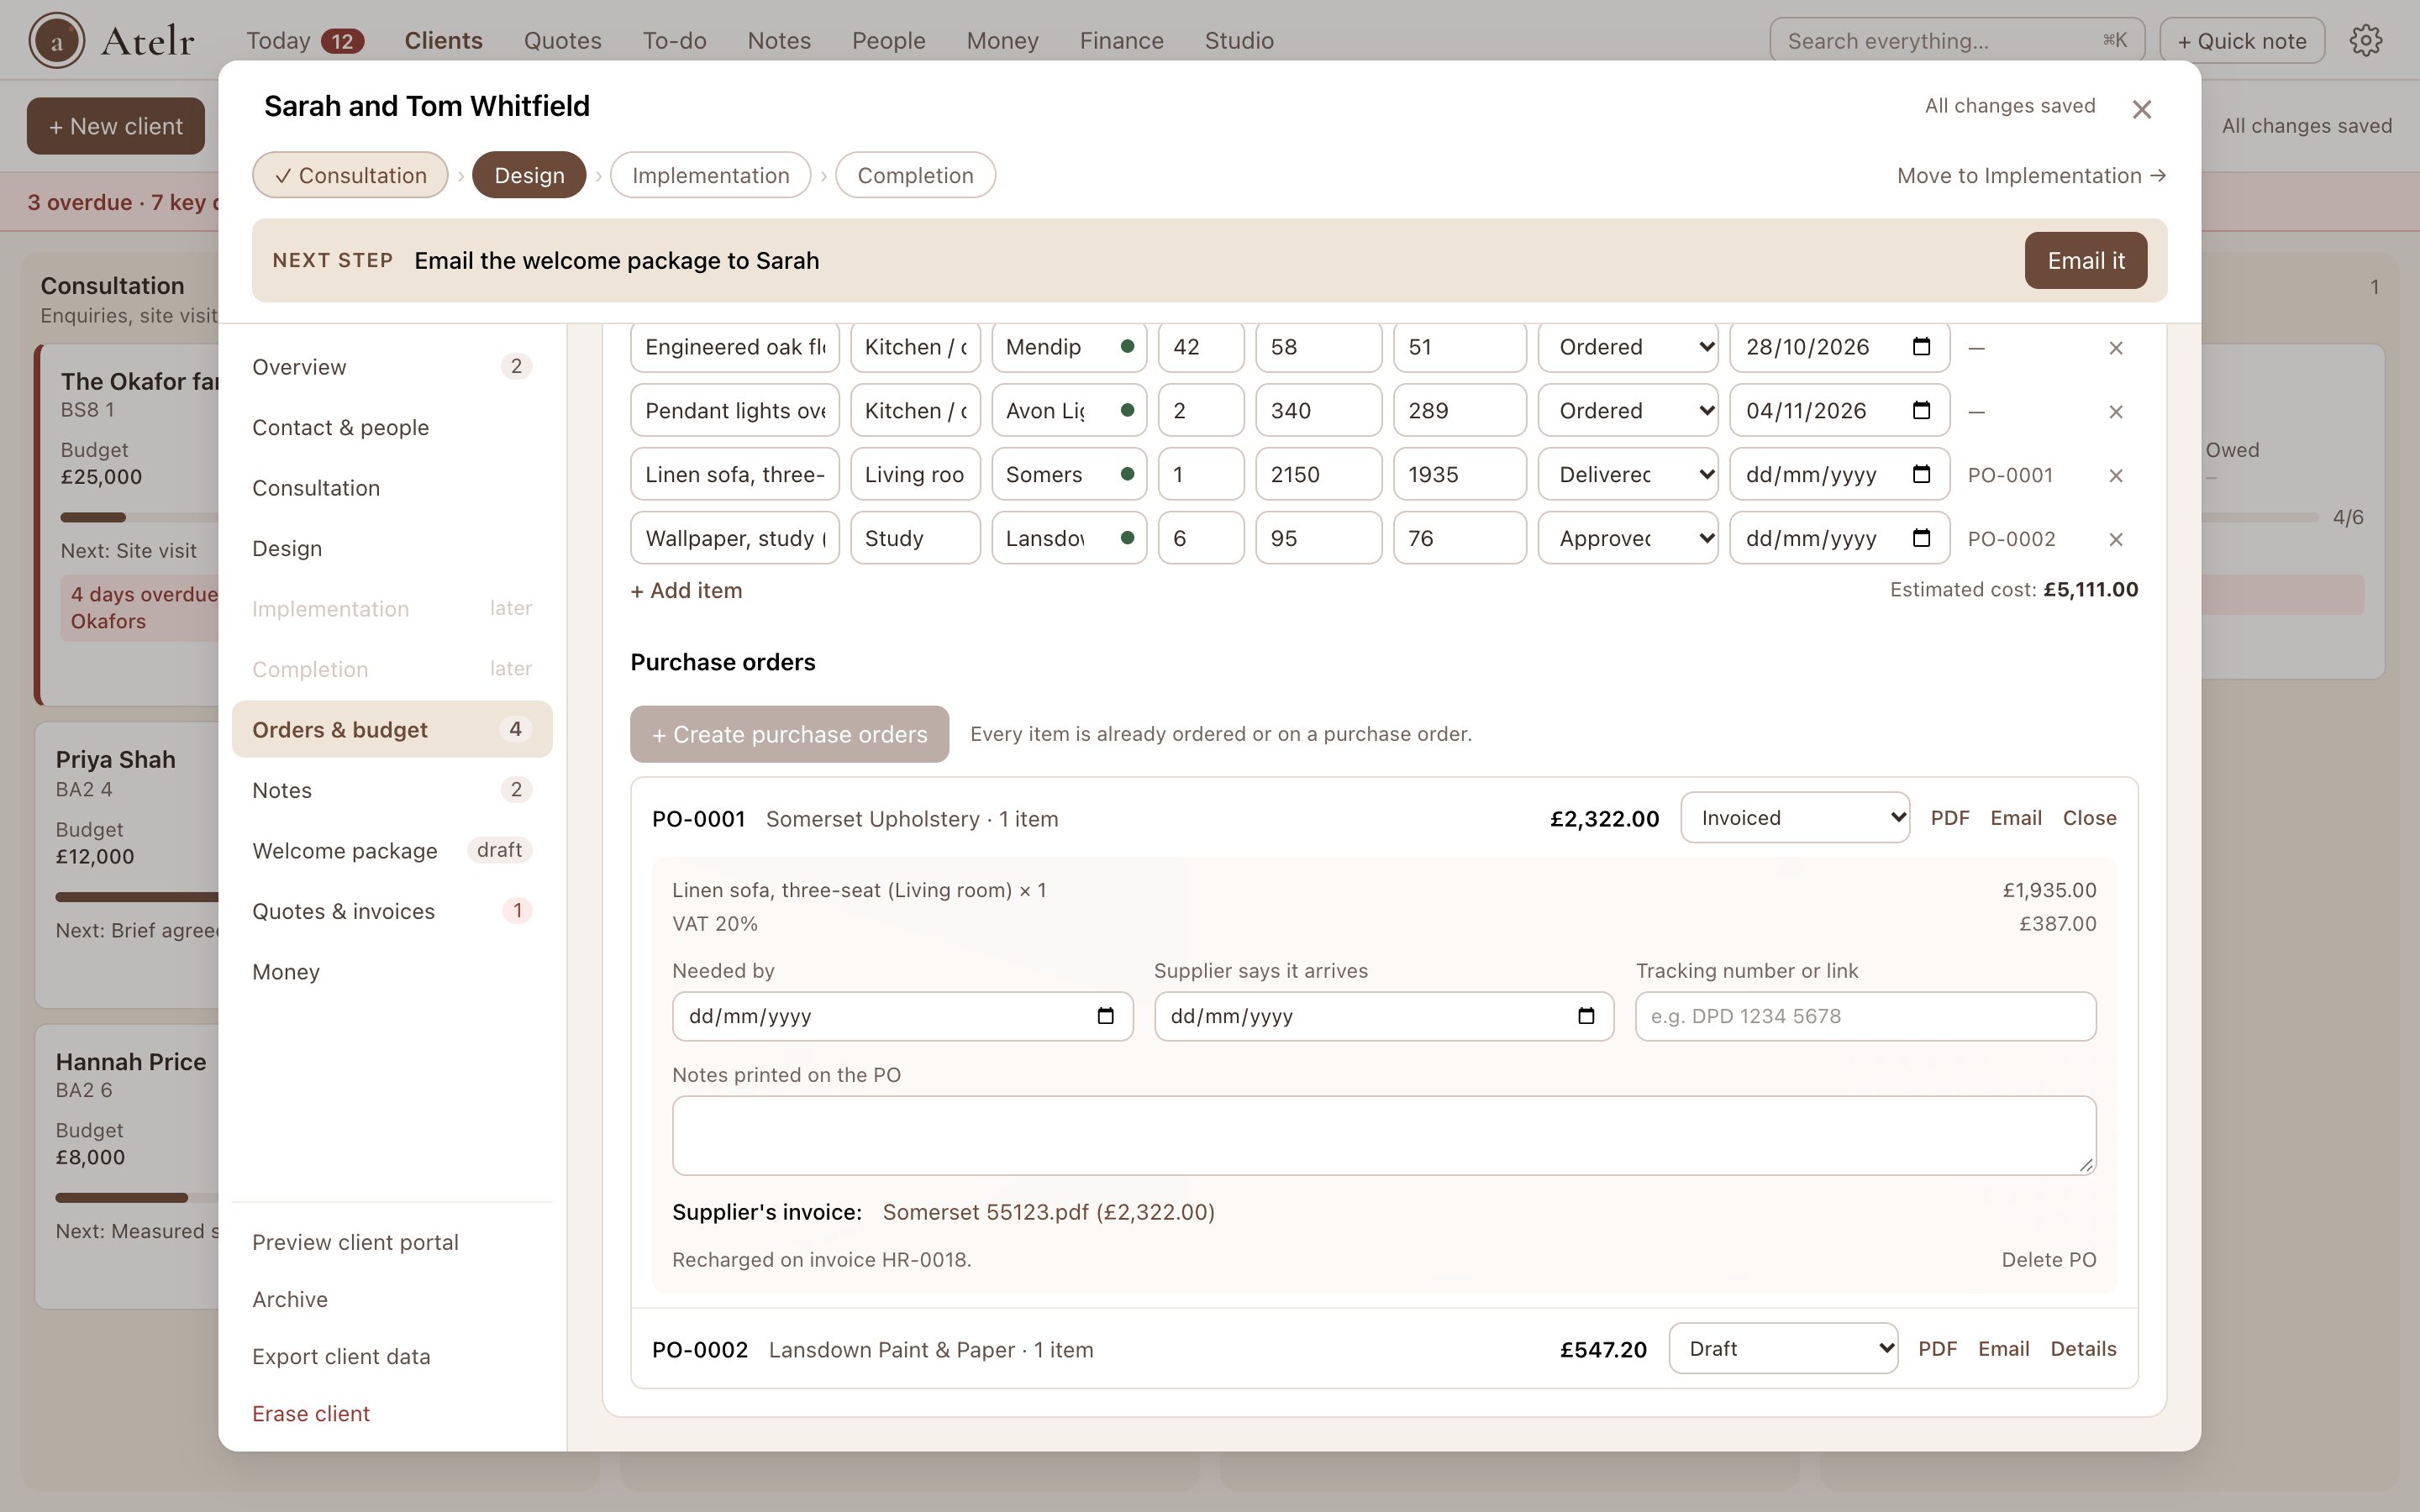Click Okafor family budget progress bar
The width and height of the screenshot is (2420, 1512).
click(139, 518)
